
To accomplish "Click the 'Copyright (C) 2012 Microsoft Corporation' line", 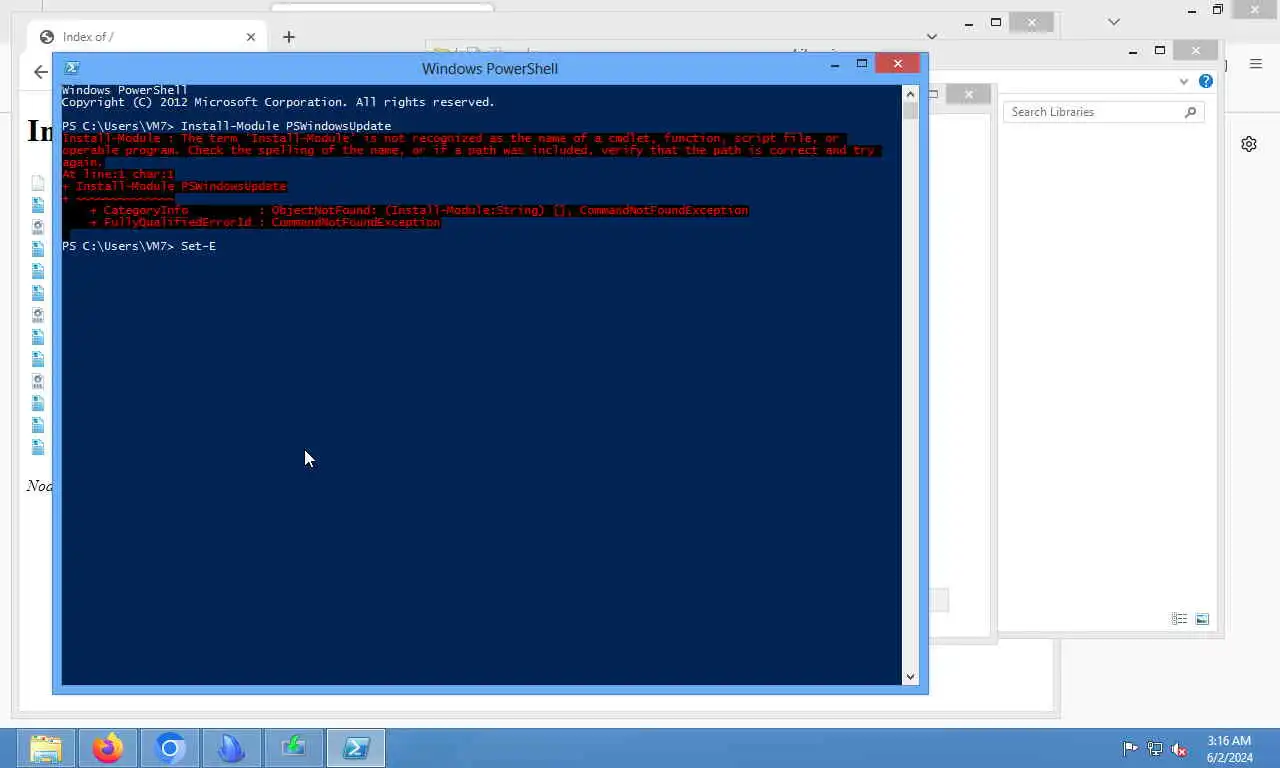I will [x=278, y=102].
